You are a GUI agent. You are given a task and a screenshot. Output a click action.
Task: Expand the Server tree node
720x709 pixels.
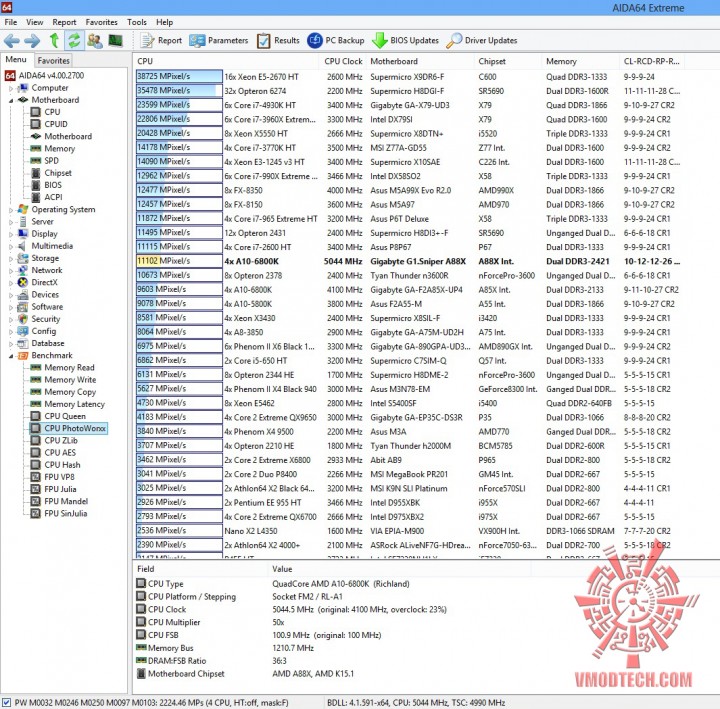[x=11, y=222]
